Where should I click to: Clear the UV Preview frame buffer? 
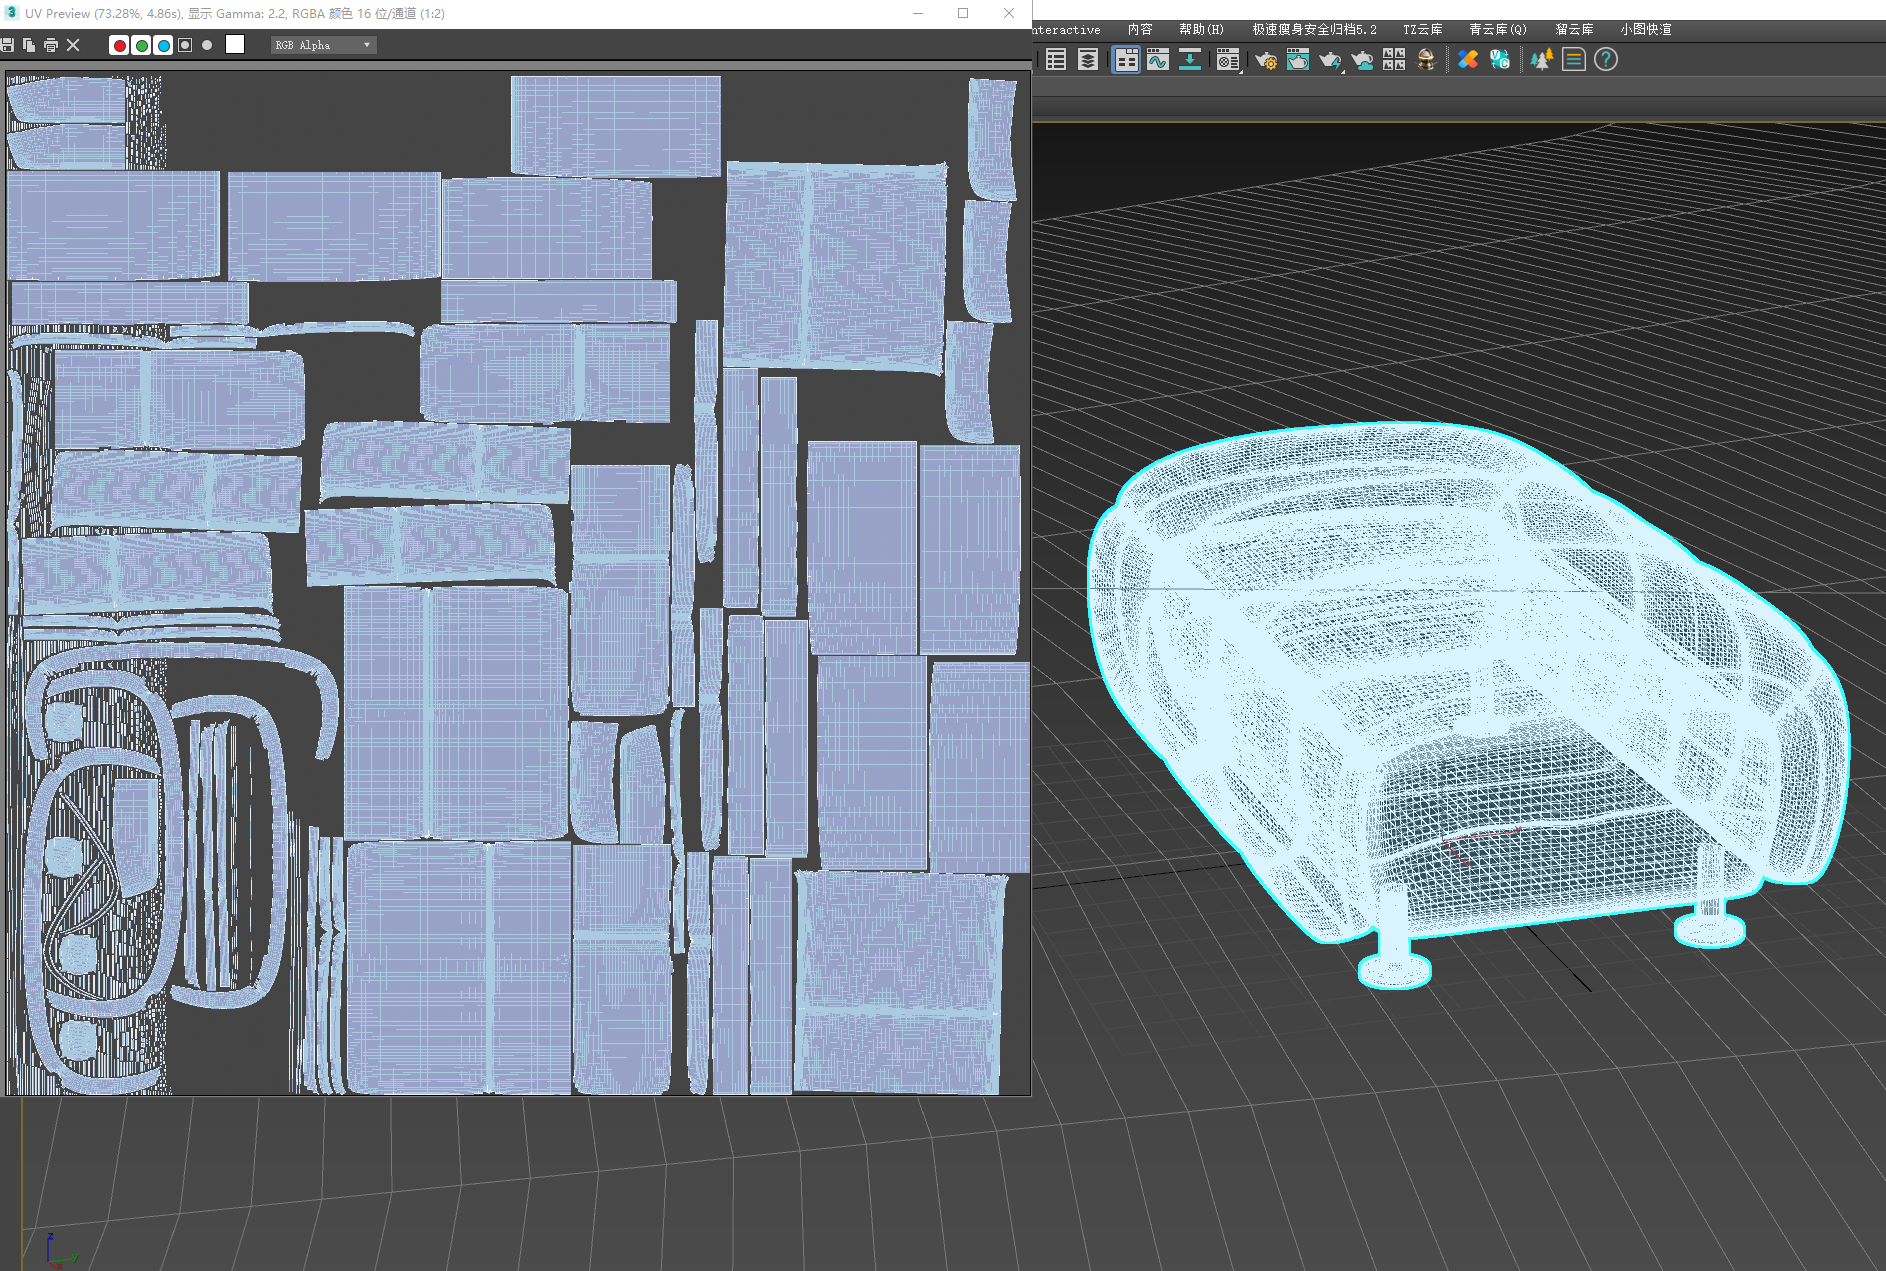tap(73, 45)
